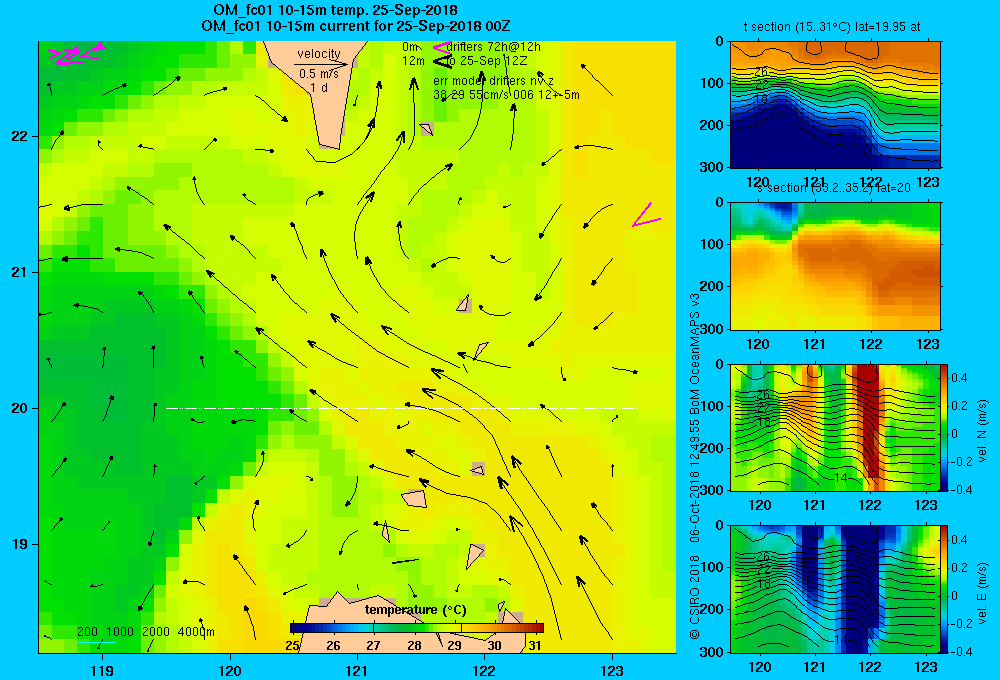Pick the dark blue 25°C end of the temperature colorbar

[296, 628]
